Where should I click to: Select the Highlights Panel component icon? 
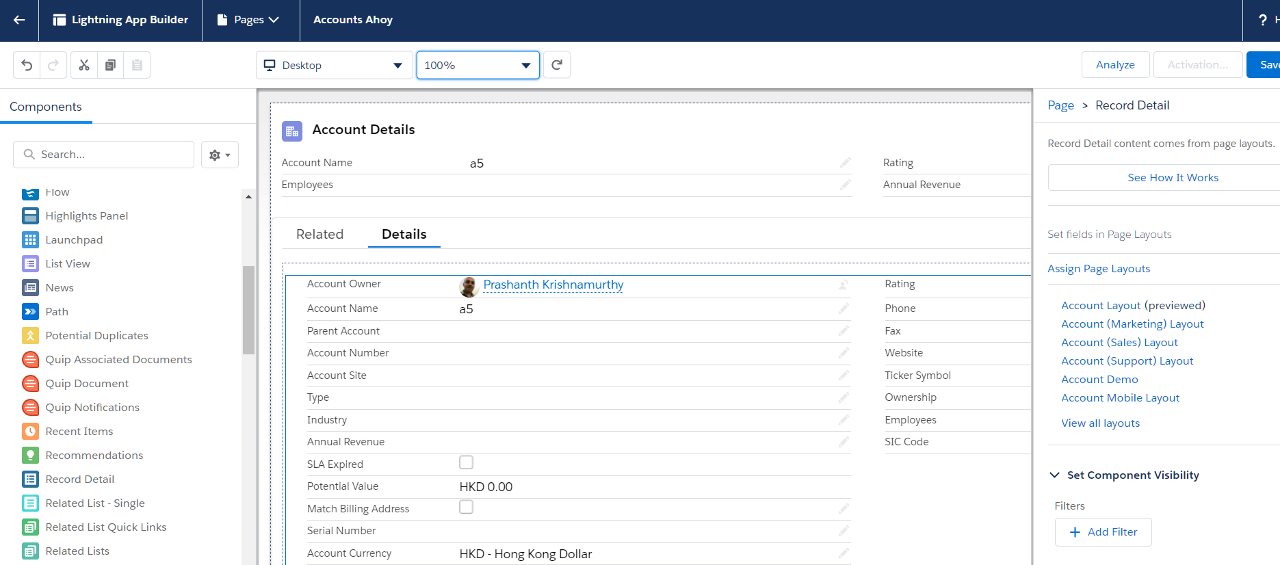point(30,216)
